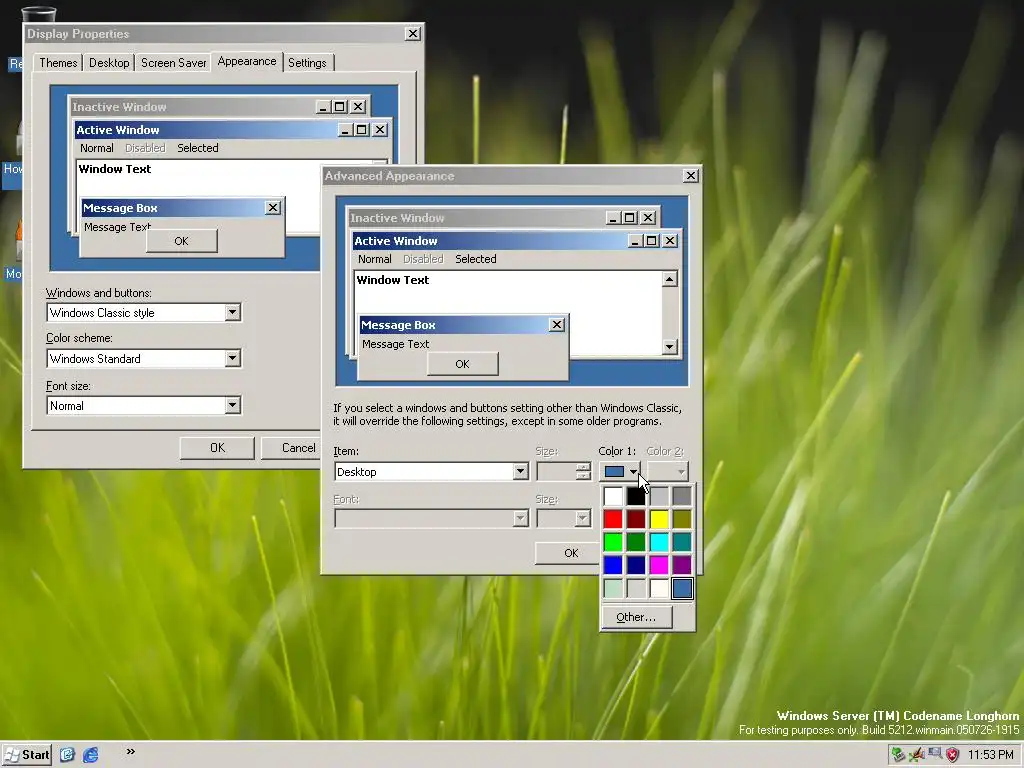Click the second tray icon with the orange mark
The height and width of the screenshot is (768, 1024).
[x=917, y=755]
